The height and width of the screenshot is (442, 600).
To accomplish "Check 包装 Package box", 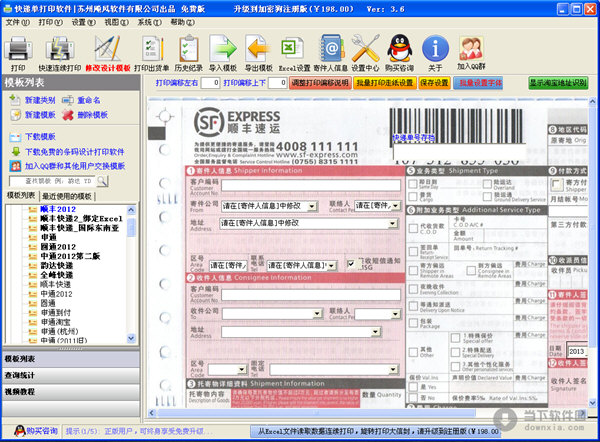I will coord(413,323).
